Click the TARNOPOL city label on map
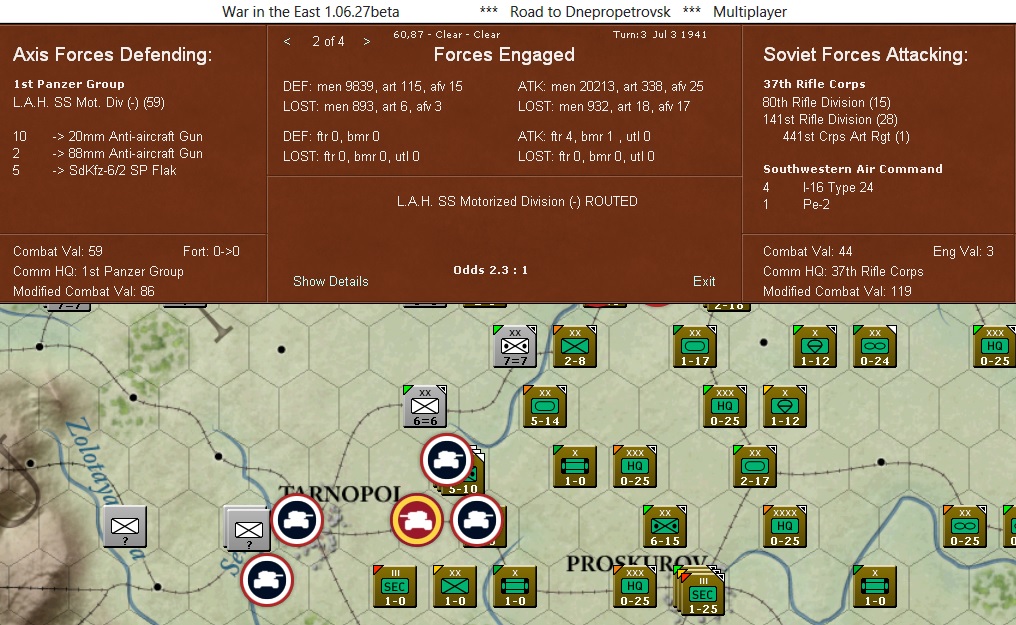Screen dimensions: 1016x625 click(x=340, y=494)
